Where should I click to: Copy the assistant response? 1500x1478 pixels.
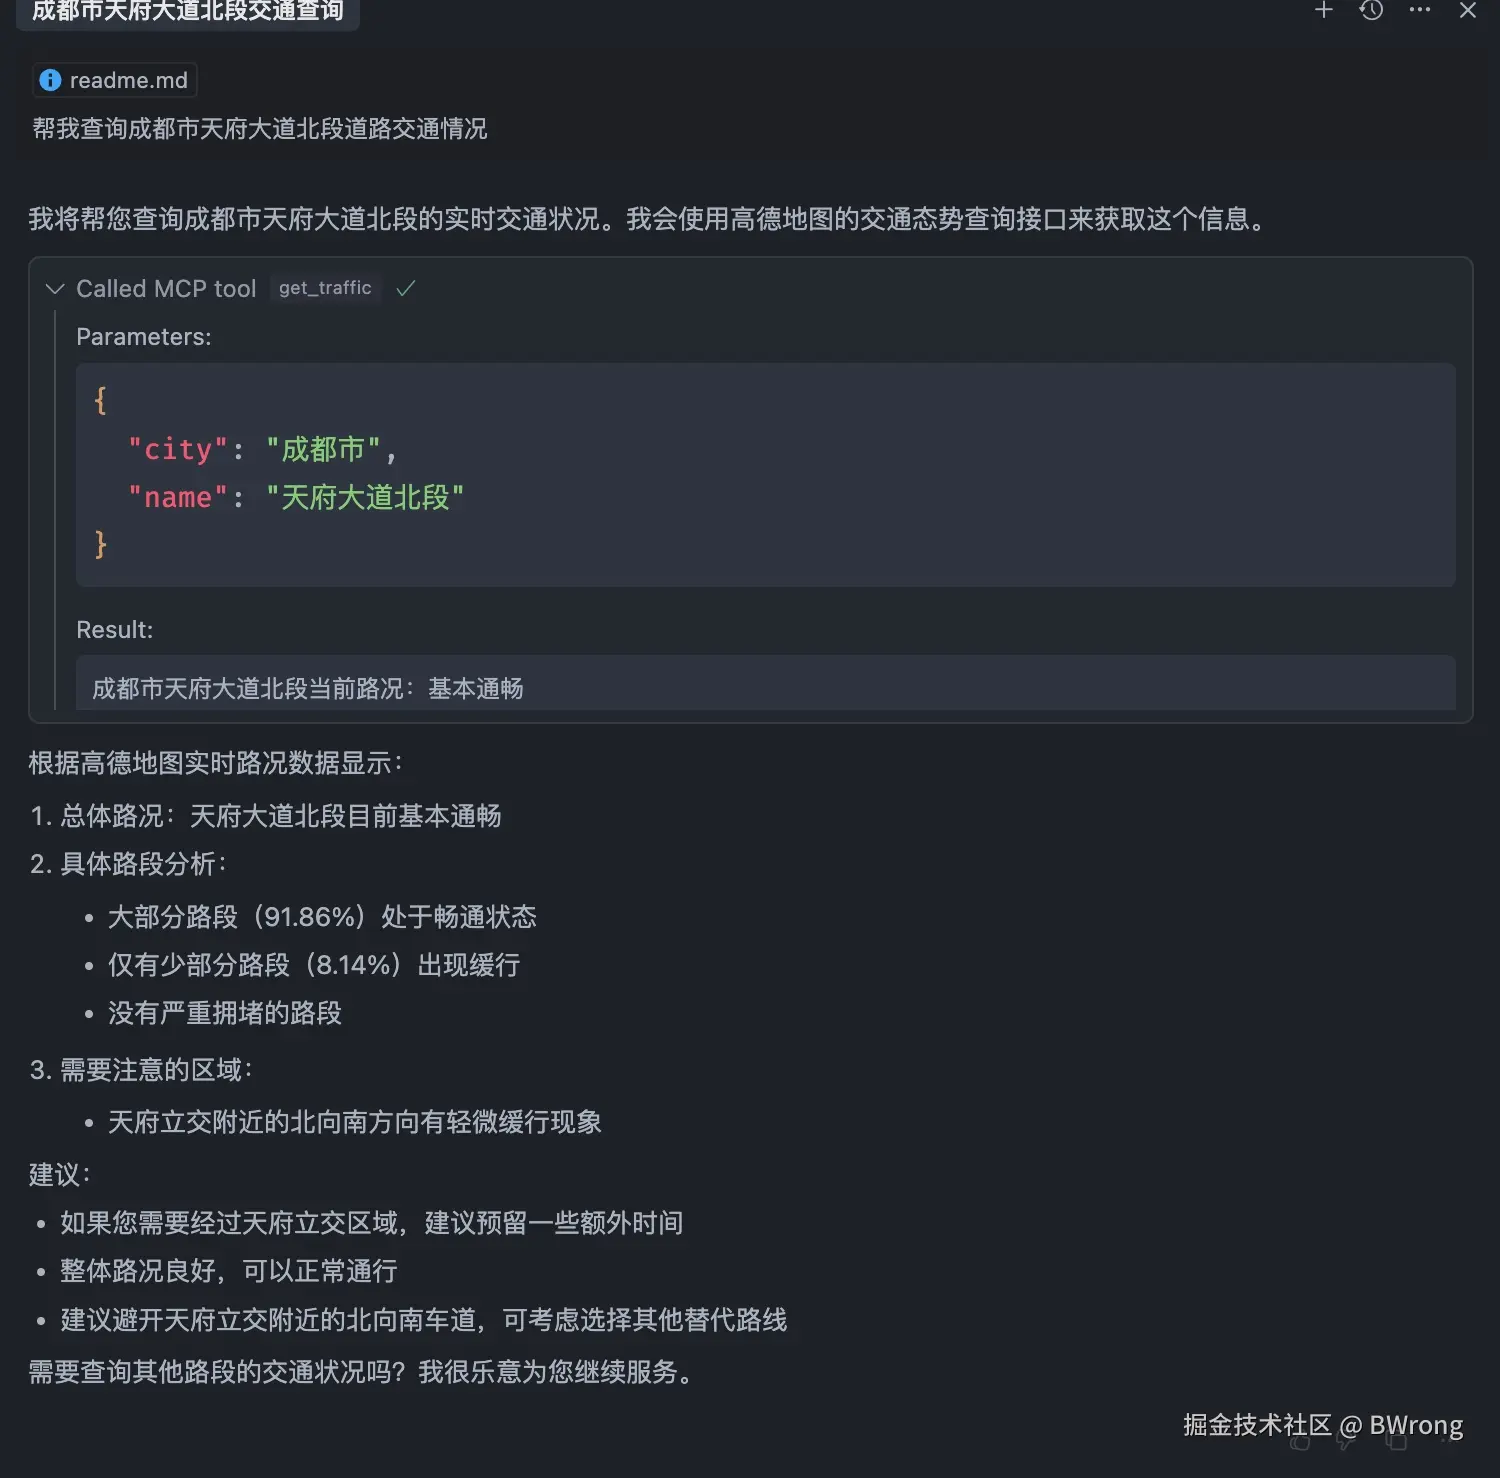1396,1443
